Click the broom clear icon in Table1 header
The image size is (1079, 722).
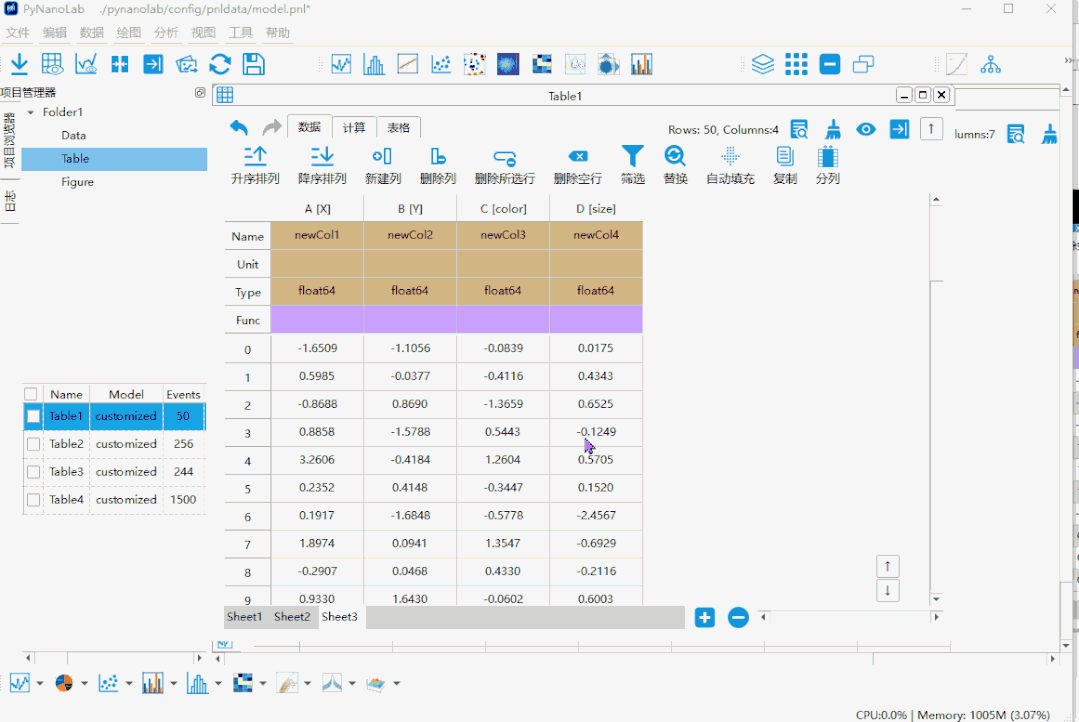[x=833, y=129]
